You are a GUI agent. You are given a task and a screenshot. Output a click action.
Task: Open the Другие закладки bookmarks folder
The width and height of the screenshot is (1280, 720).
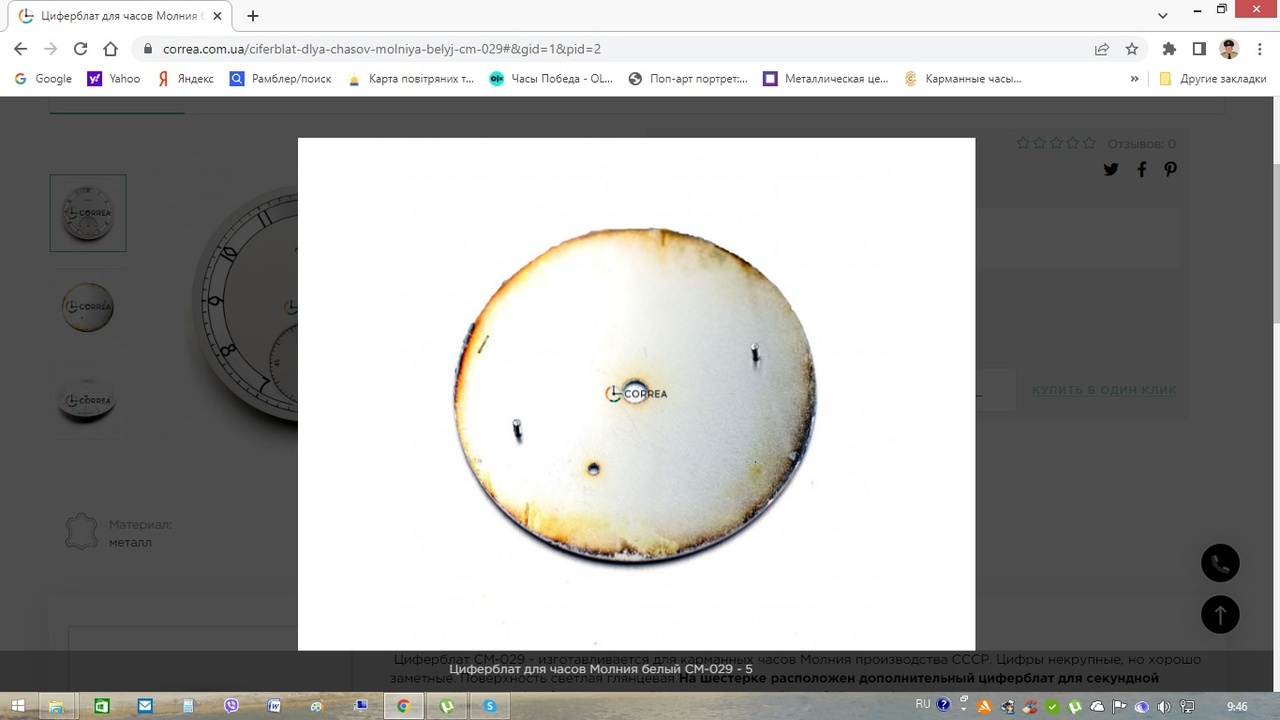click(x=1212, y=79)
